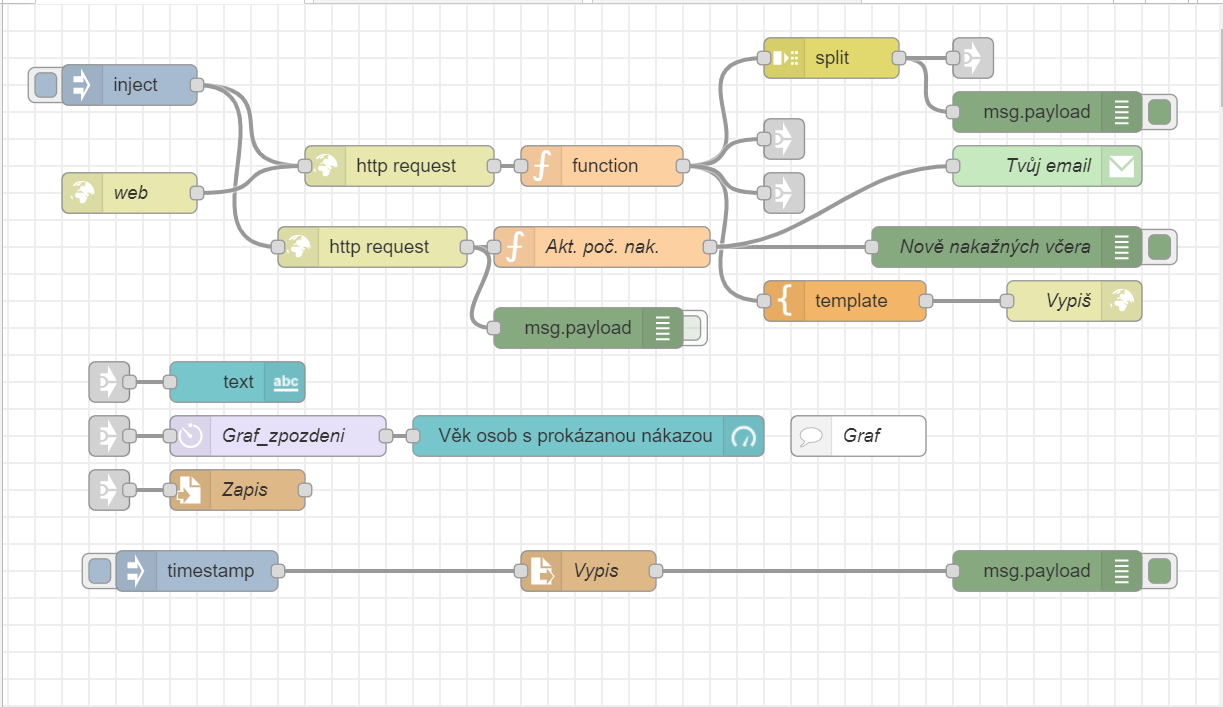Click the Graf_zpozdeni delay clock icon
This screenshot has height=707, width=1223.
191,436
